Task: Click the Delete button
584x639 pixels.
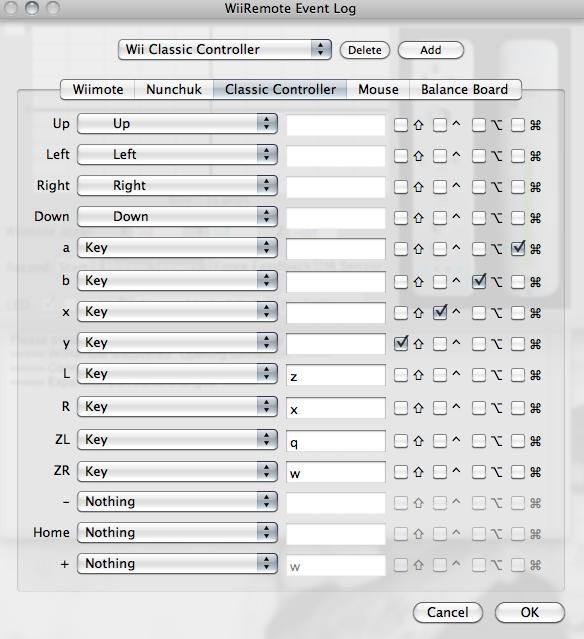Action: (365, 50)
